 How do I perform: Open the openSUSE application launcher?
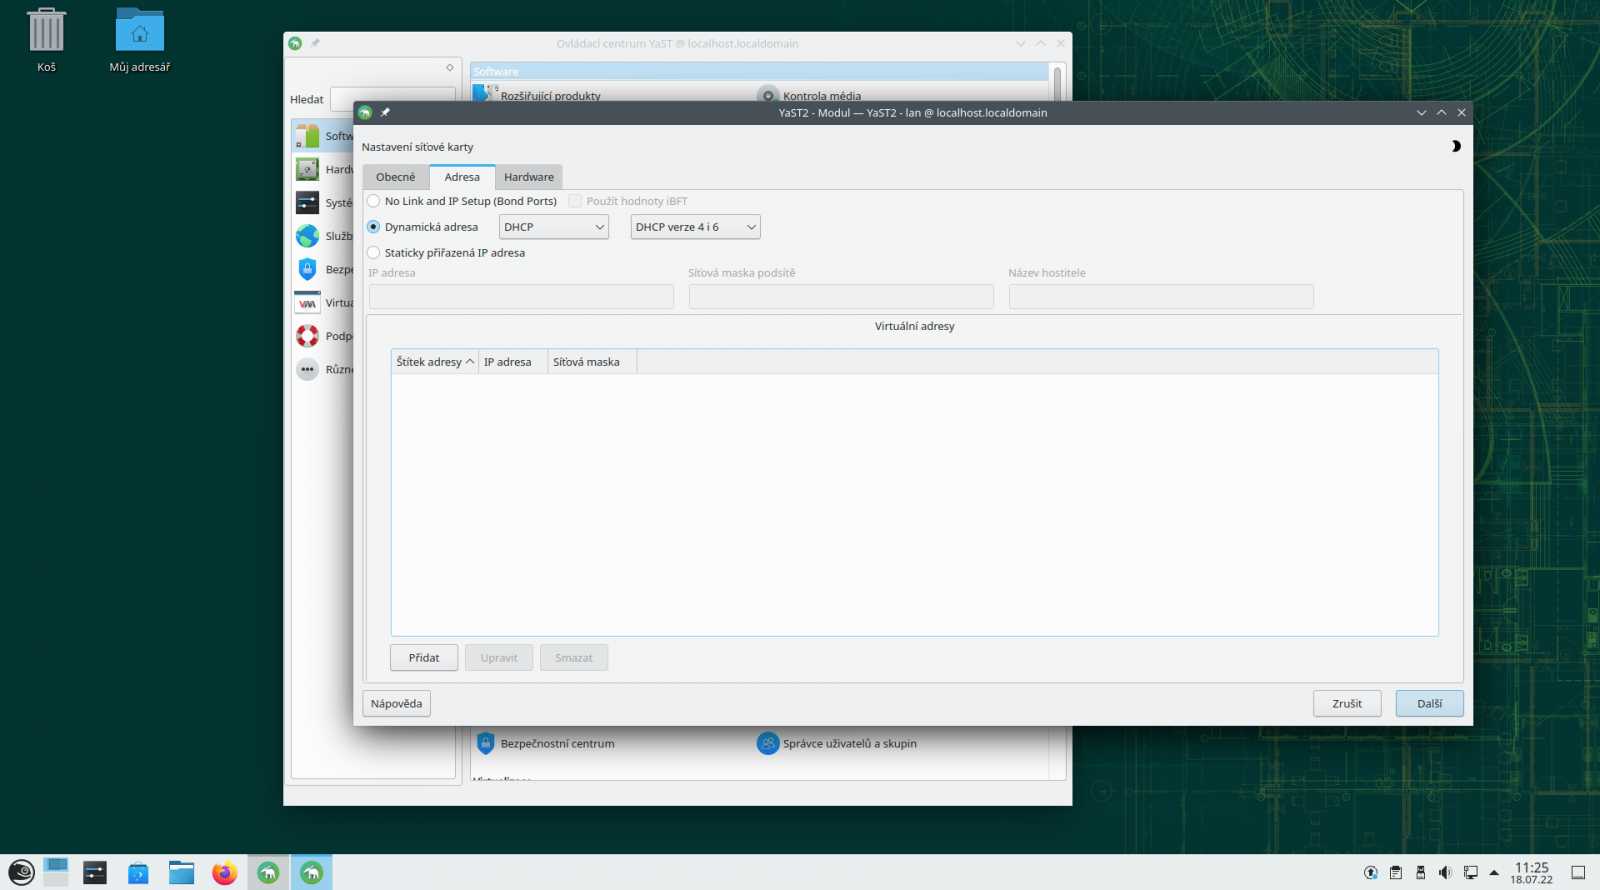21,873
